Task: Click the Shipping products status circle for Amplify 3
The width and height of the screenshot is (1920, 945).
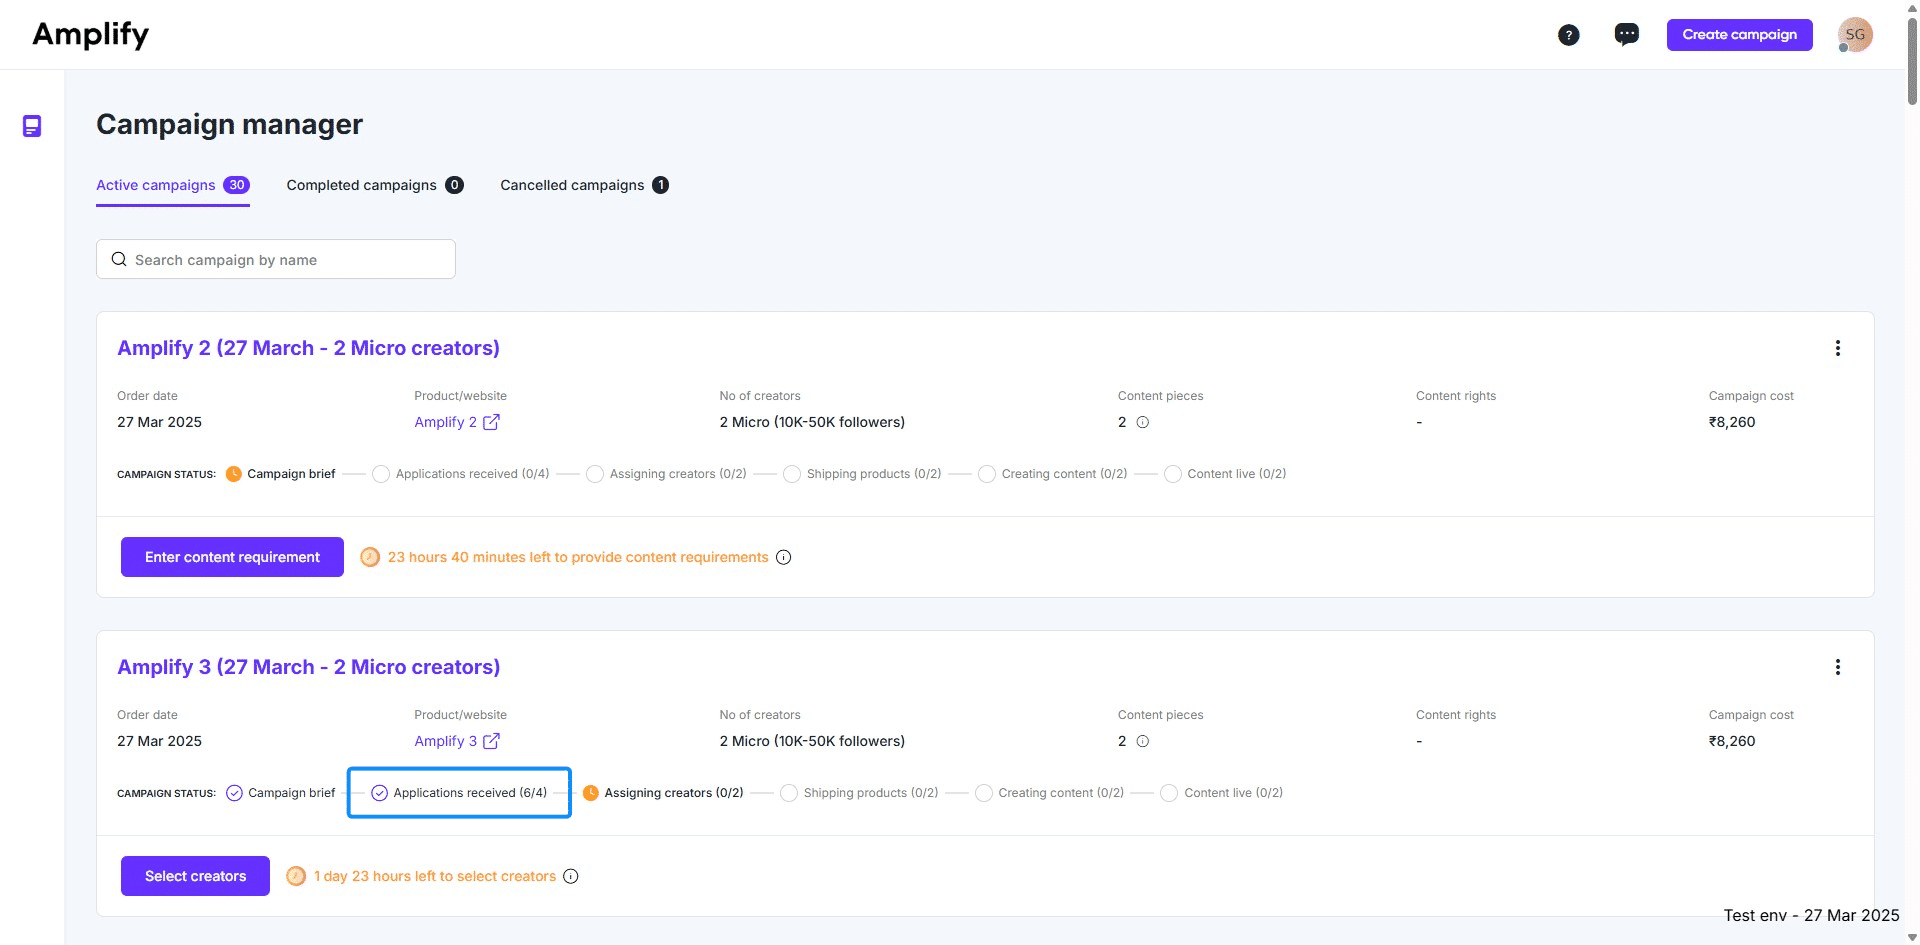Action: tap(789, 792)
